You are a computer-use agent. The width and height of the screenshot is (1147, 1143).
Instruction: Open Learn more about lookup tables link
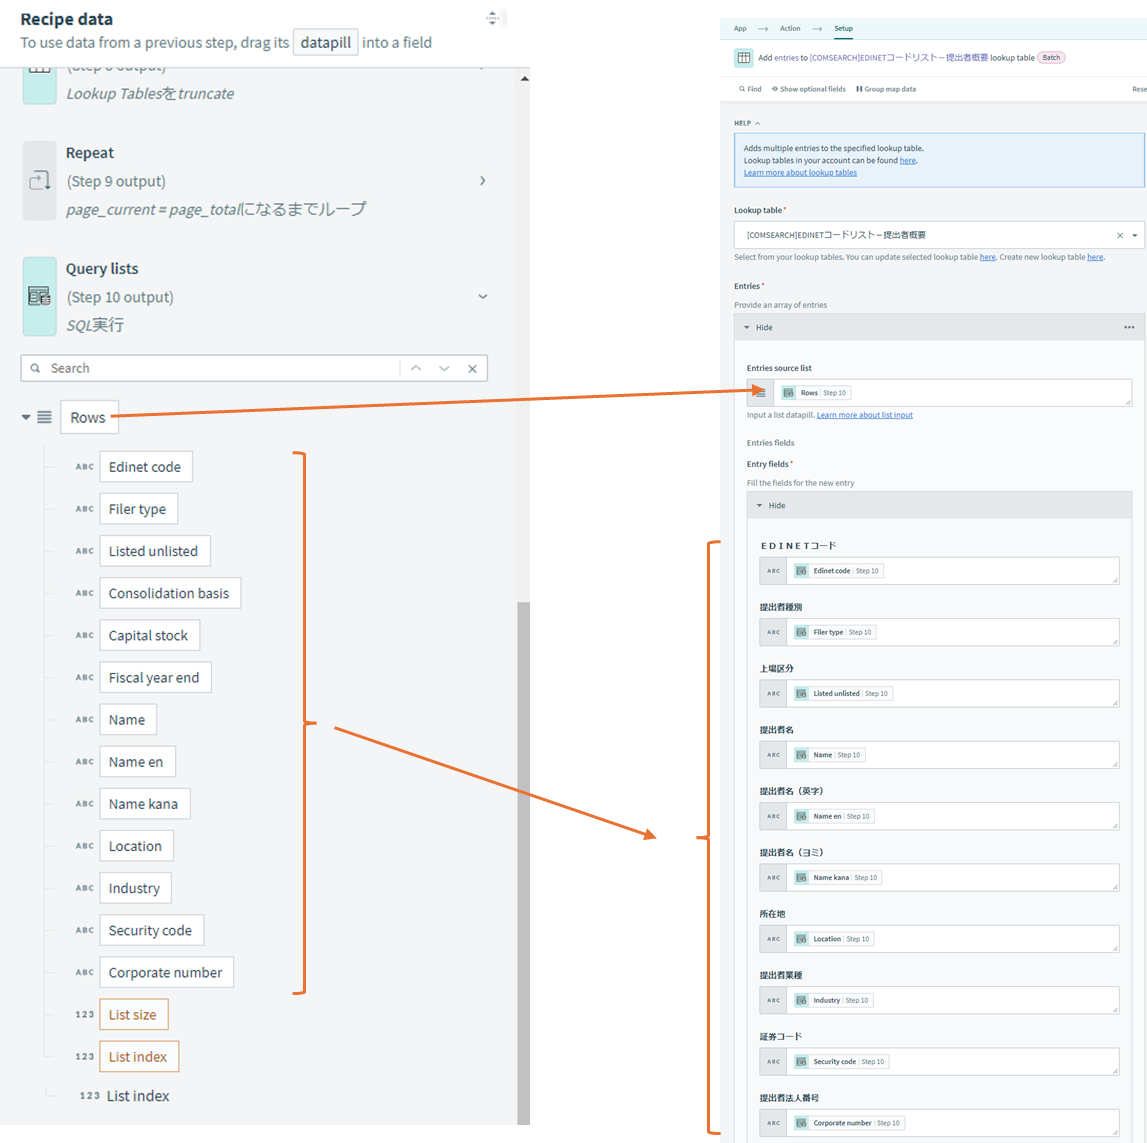click(800, 173)
